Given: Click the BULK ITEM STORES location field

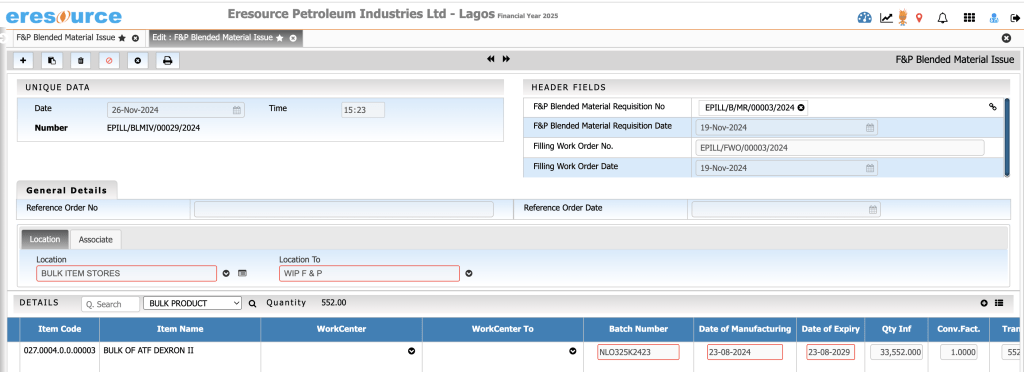Looking at the screenshot, I should click(126, 273).
